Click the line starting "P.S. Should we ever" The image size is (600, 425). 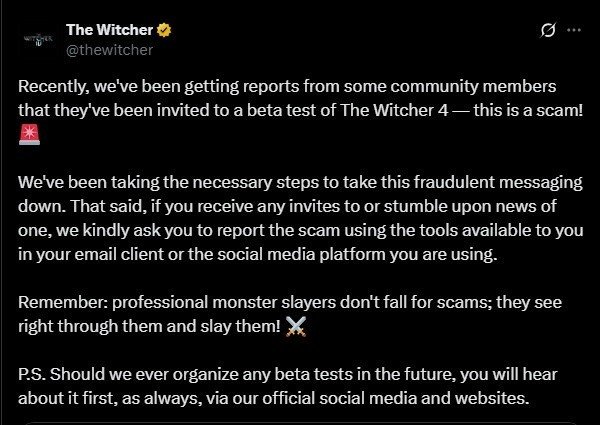[287, 374]
